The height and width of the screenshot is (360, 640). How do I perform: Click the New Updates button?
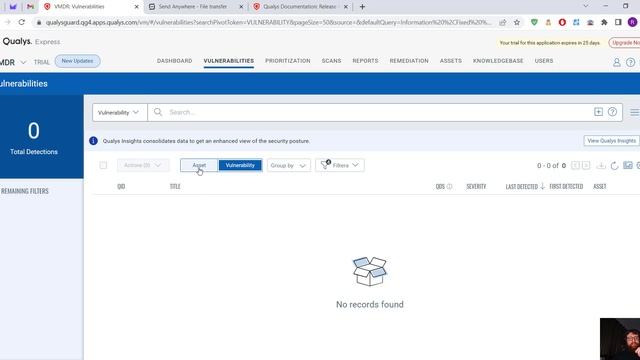click(78, 61)
